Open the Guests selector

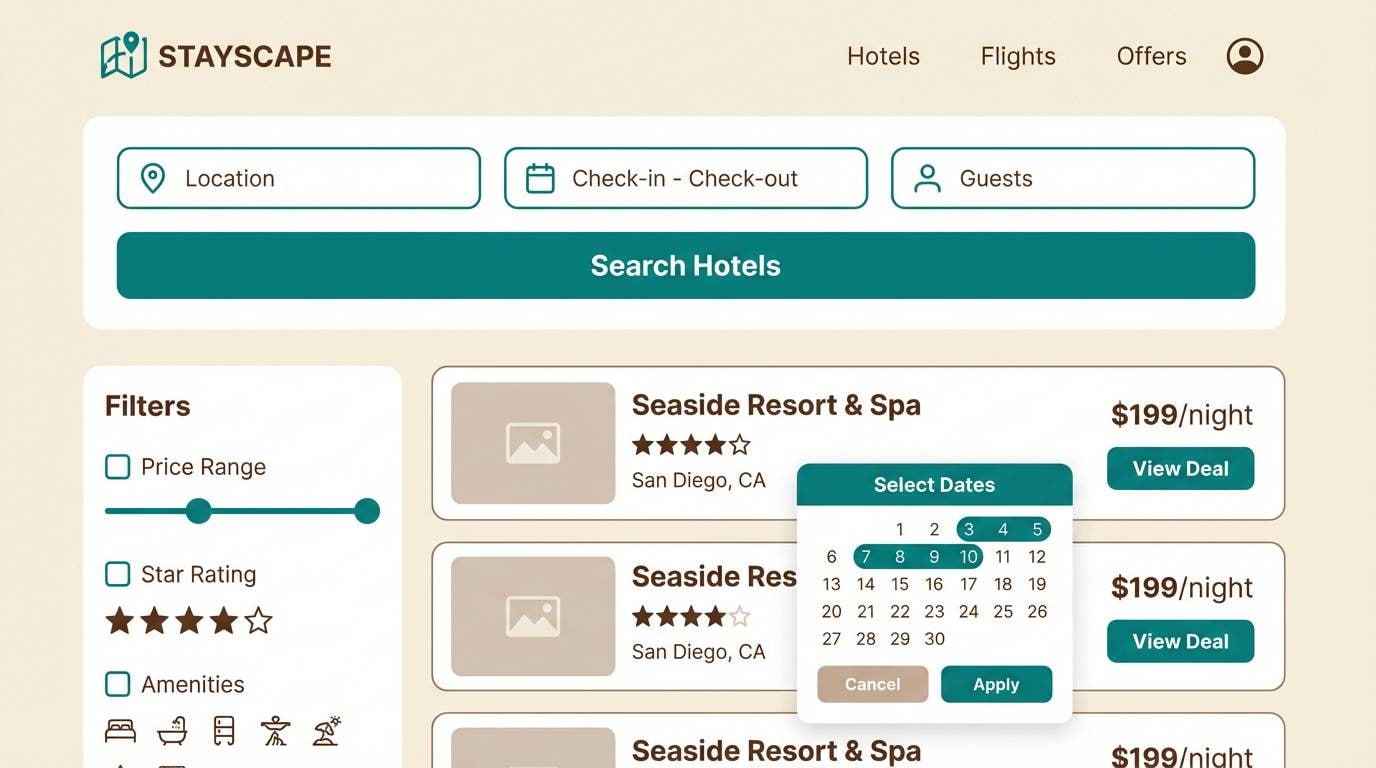pos(1072,177)
